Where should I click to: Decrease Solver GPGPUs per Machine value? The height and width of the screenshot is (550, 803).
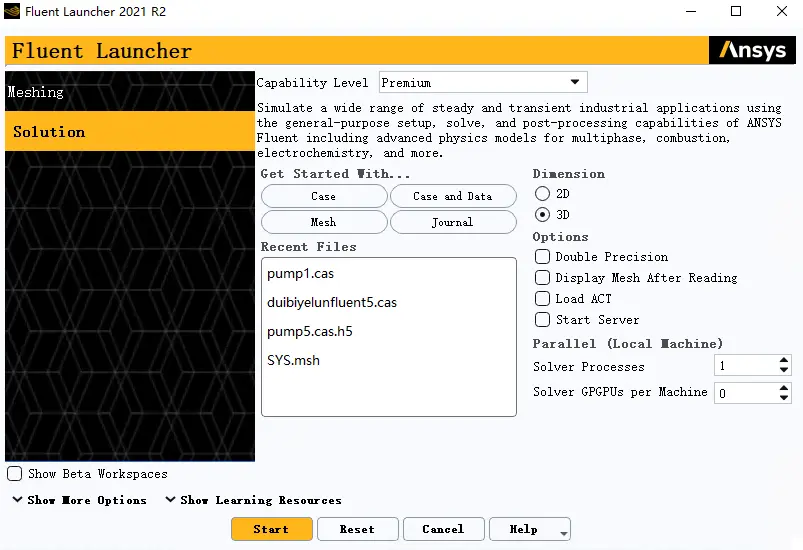pyautogui.click(x=784, y=397)
